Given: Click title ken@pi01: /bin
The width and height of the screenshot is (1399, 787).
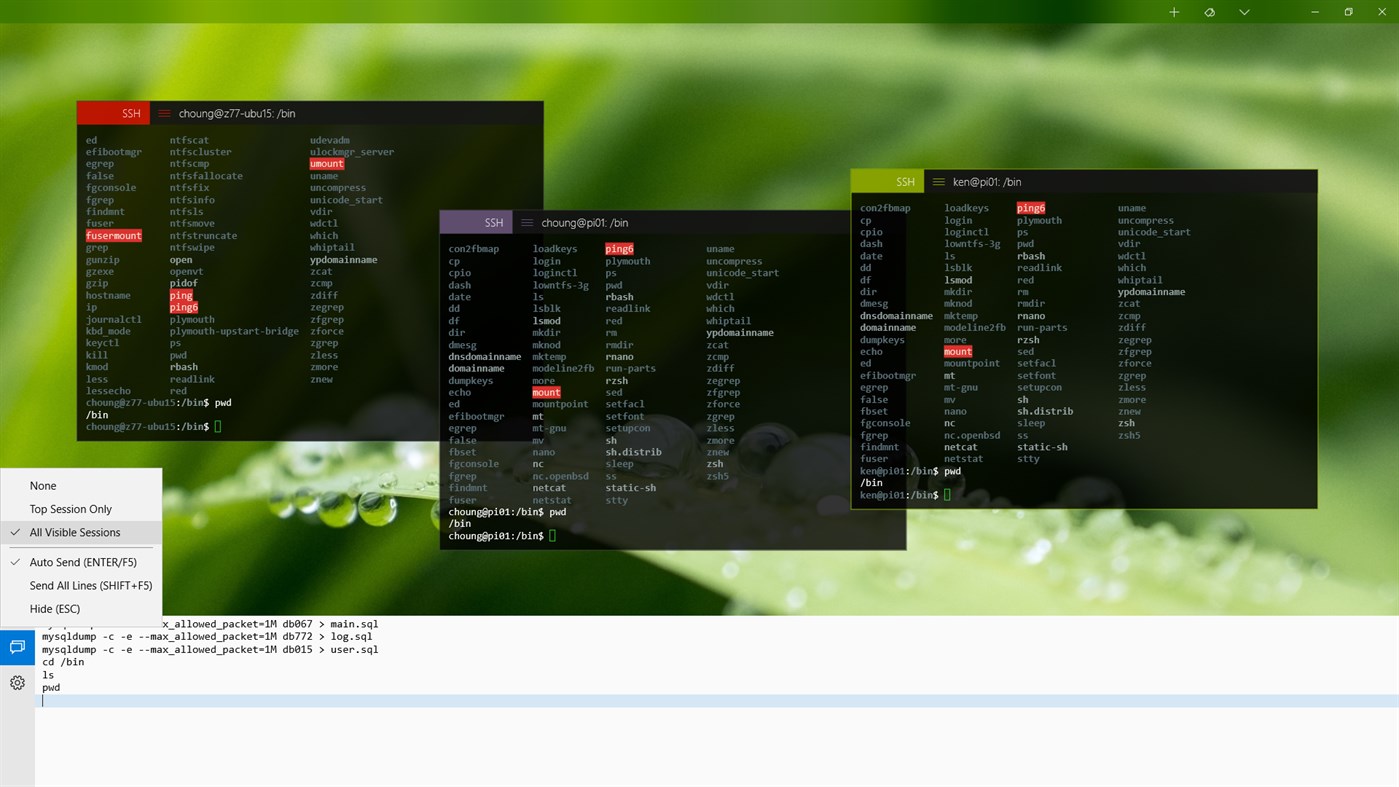Looking at the screenshot, I should click(987, 181).
